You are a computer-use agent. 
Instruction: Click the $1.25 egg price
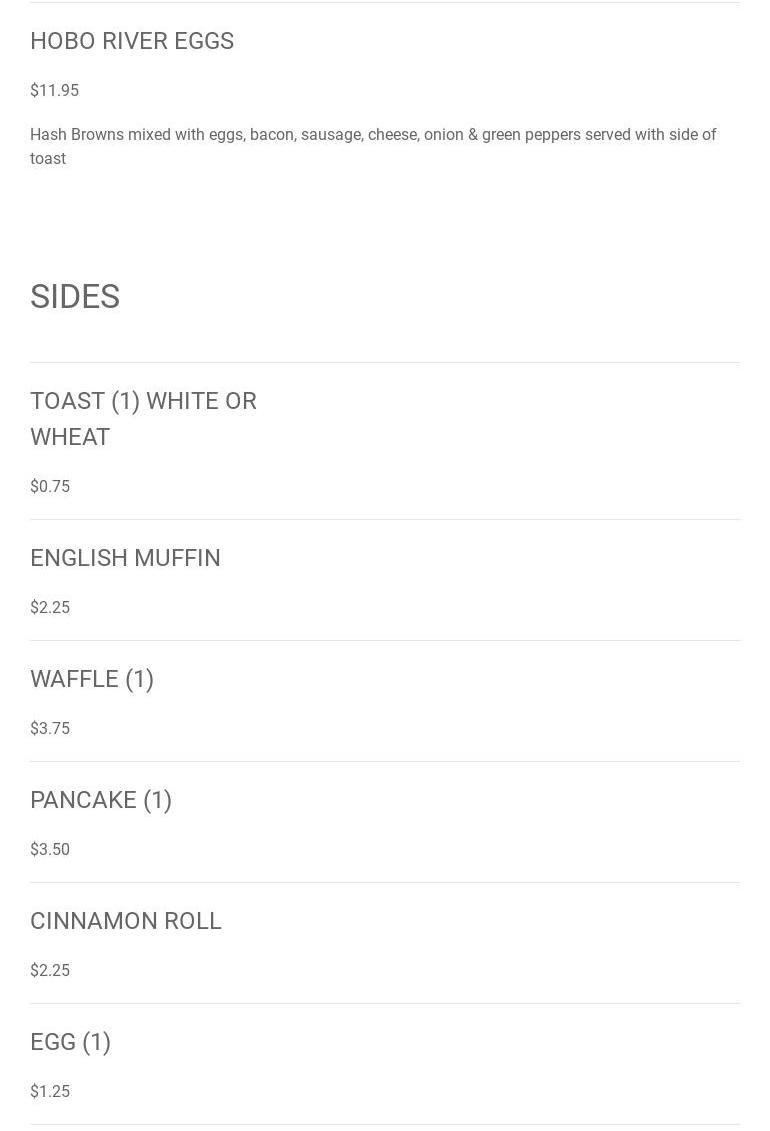pyautogui.click(x=50, y=1091)
